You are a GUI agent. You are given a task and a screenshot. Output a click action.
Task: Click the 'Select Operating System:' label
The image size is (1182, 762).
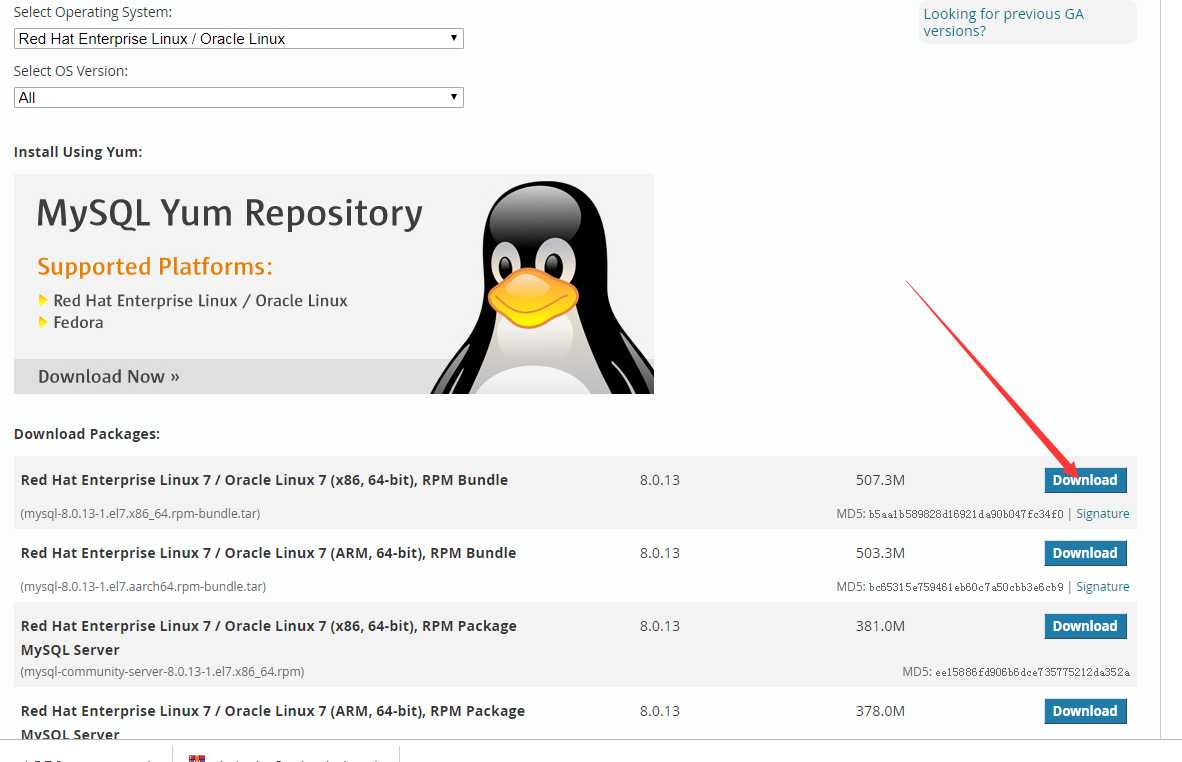pos(93,13)
